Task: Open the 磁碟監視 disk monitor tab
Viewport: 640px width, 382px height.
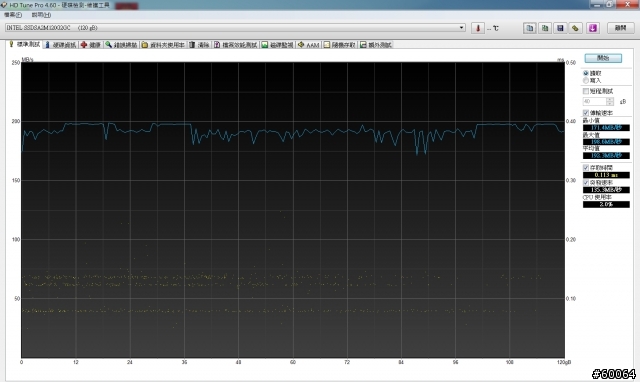Action: click(277, 45)
